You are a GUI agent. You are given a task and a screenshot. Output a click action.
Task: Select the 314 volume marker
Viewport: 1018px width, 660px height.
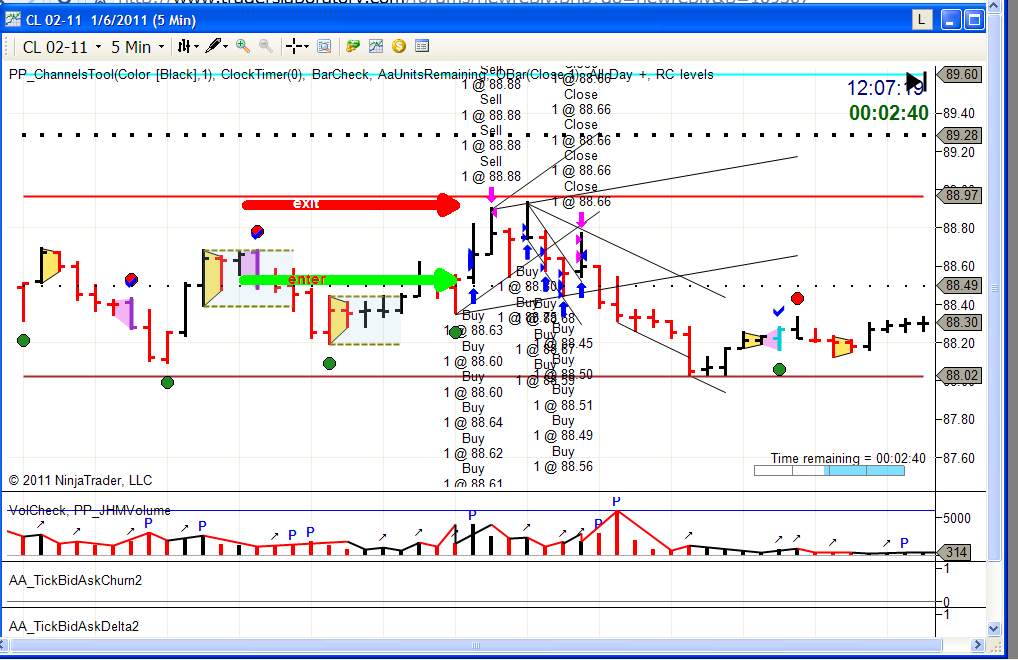tap(956, 552)
